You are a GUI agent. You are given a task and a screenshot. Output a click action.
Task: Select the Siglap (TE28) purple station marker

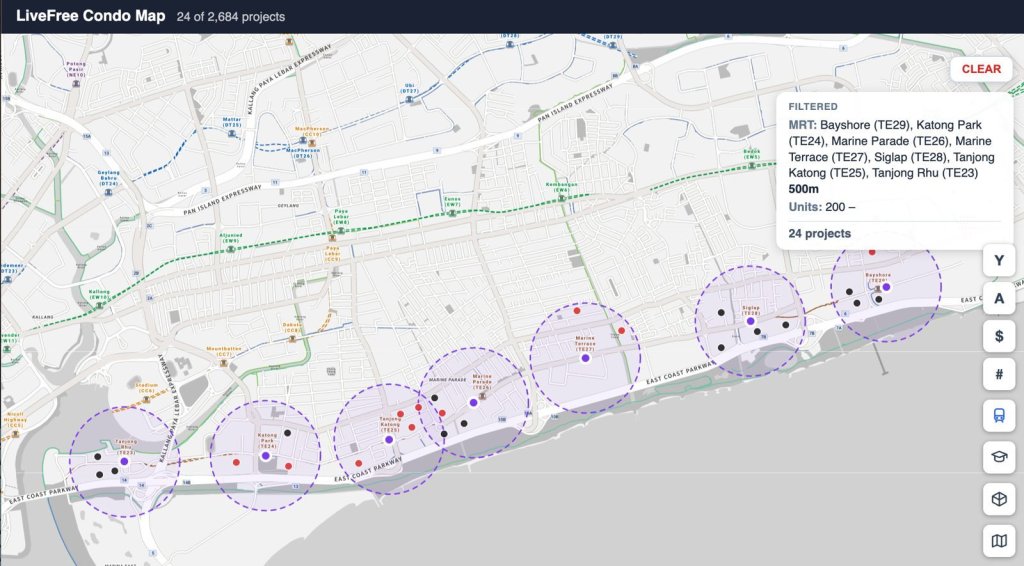point(750,321)
